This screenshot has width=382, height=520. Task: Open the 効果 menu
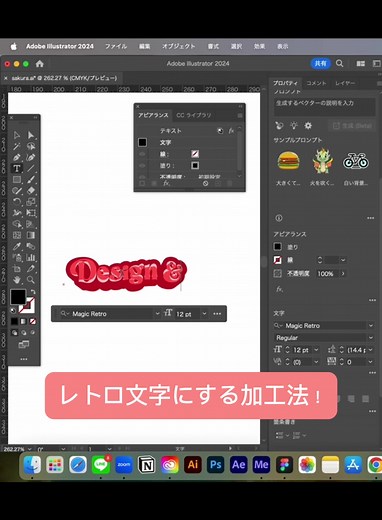click(x=259, y=46)
